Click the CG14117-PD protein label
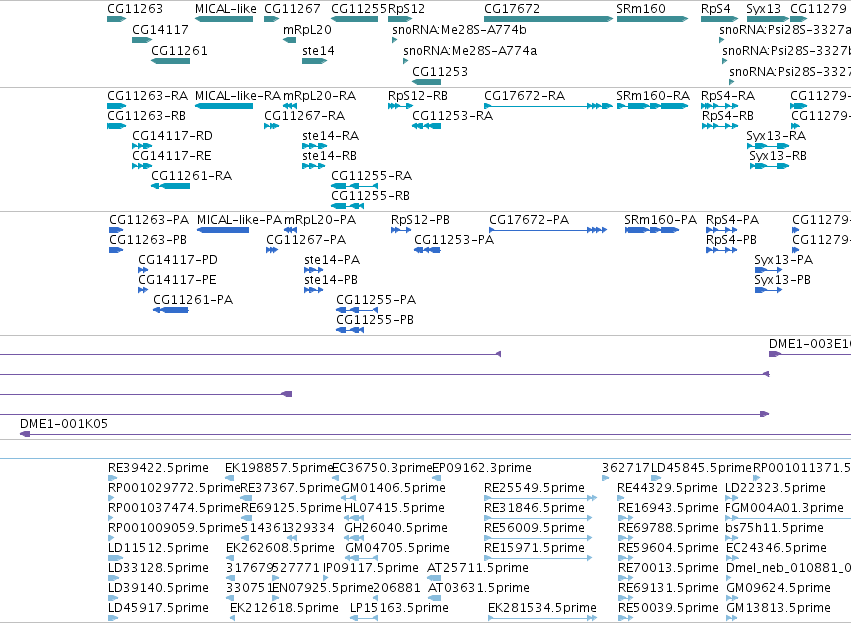The image size is (851, 623). (178, 260)
